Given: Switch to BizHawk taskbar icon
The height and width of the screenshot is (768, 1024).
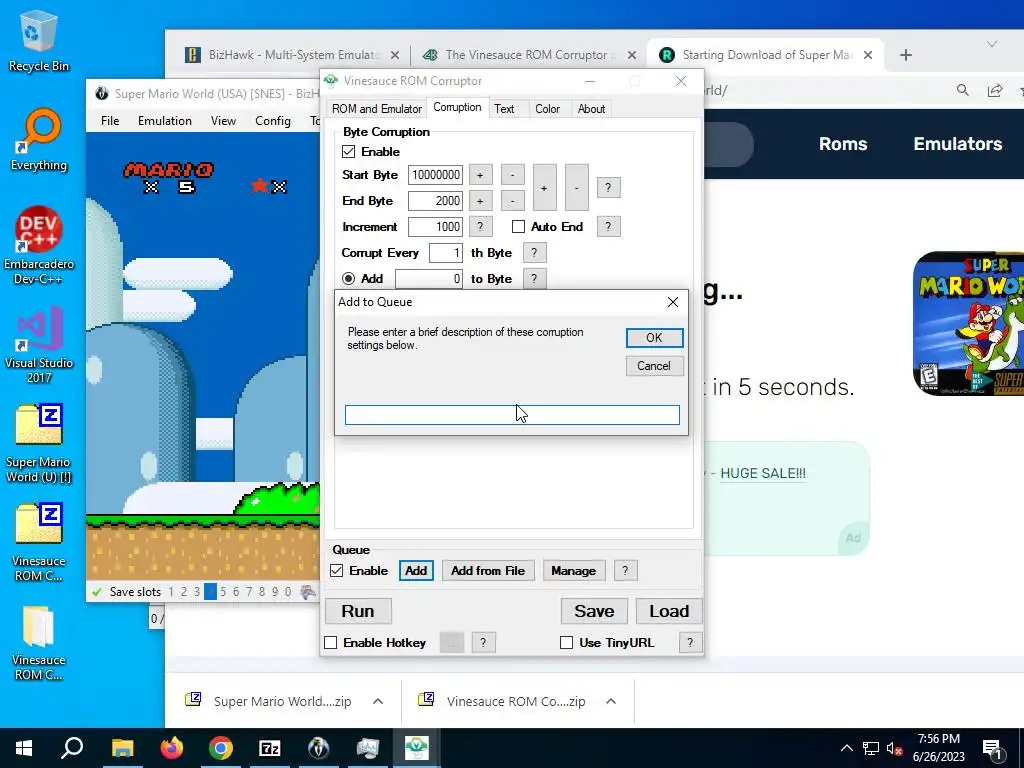Looking at the screenshot, I should coord(319,748).
